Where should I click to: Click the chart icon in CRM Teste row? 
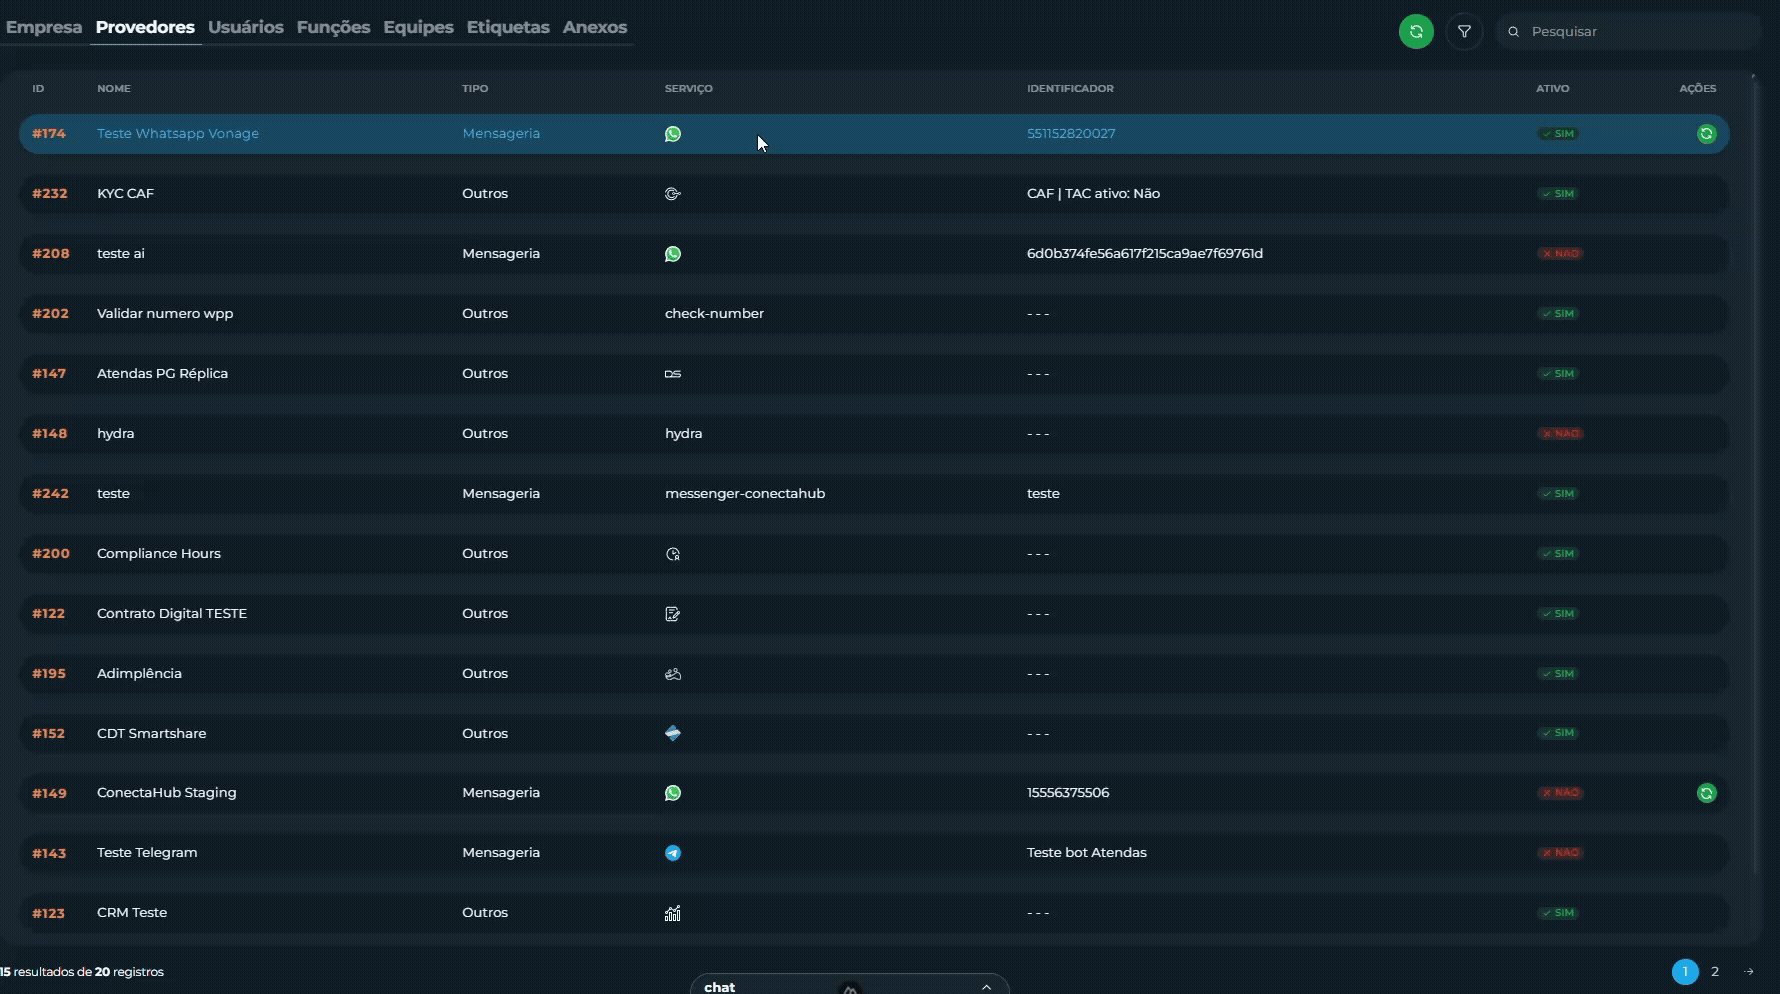click(673, 913)
